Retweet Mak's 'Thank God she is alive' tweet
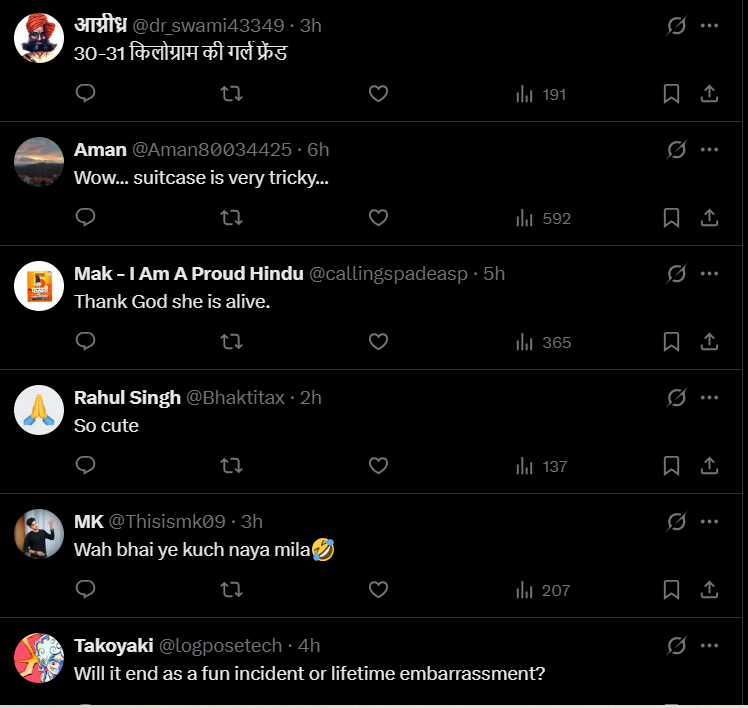The width and height of the screenshot is (748, 708). pyautogui.click(x=231, y=342)
